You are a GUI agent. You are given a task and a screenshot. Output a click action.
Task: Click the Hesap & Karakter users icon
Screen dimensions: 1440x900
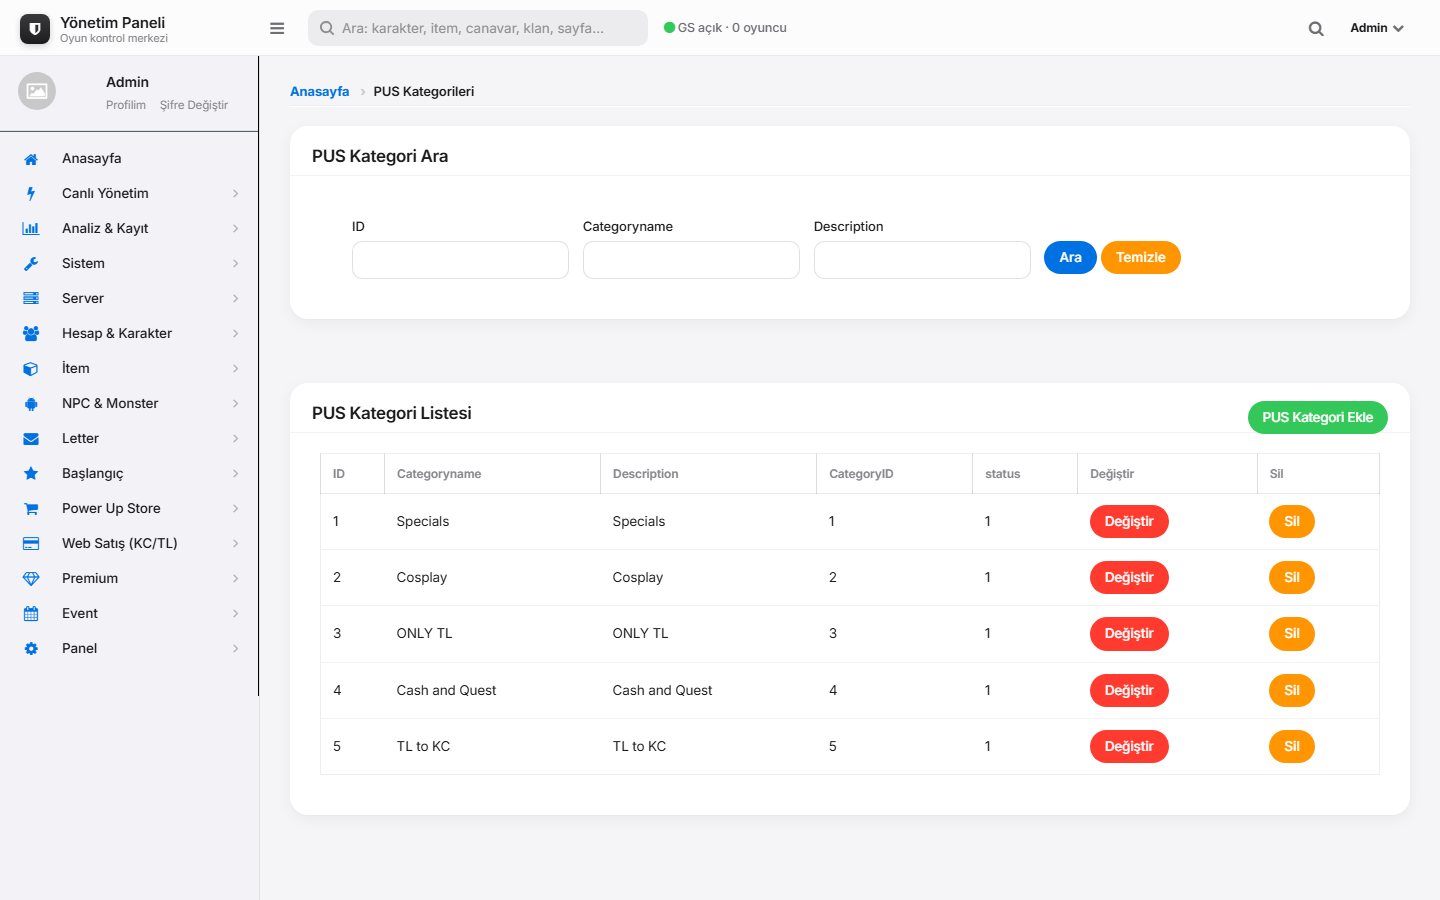pos(31,334)
